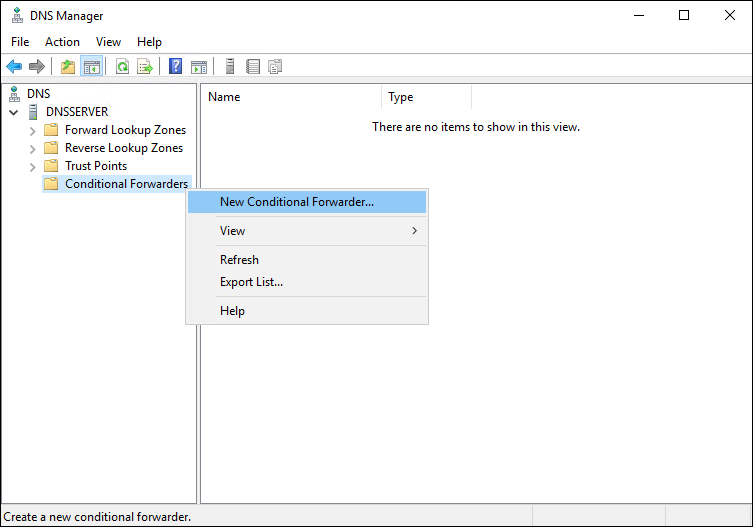
Task: Click the DNSSERVER server icon in tree
Action: click(x=33, y=112)
